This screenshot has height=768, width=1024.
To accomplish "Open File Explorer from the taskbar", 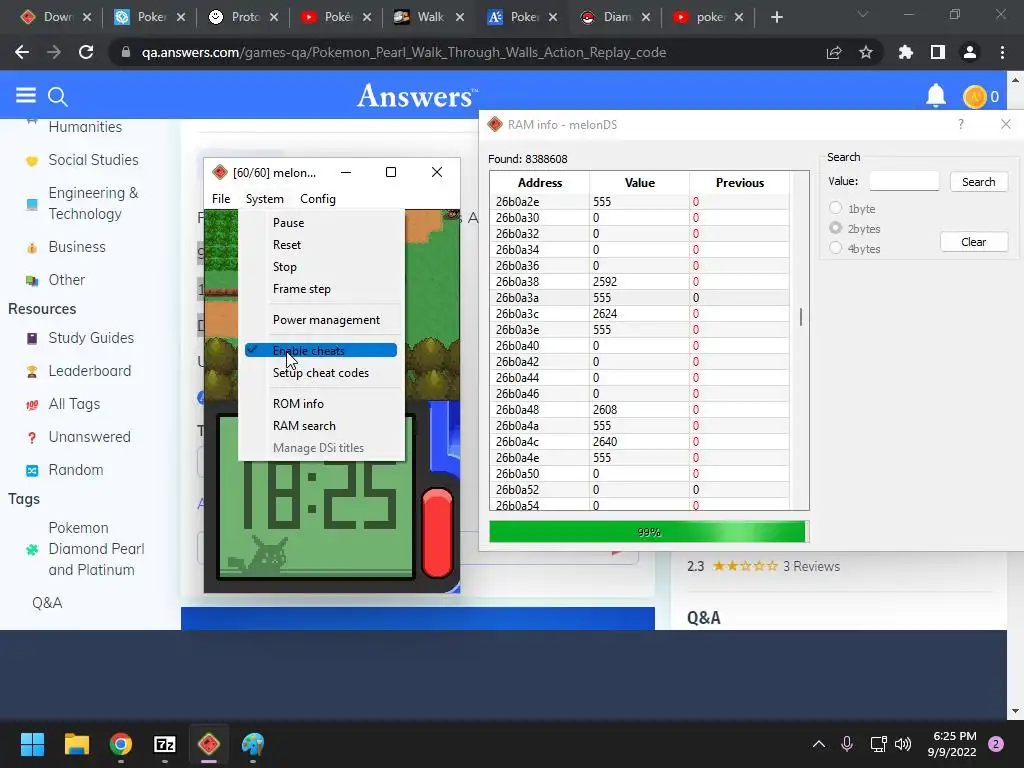I will [76, 744].
